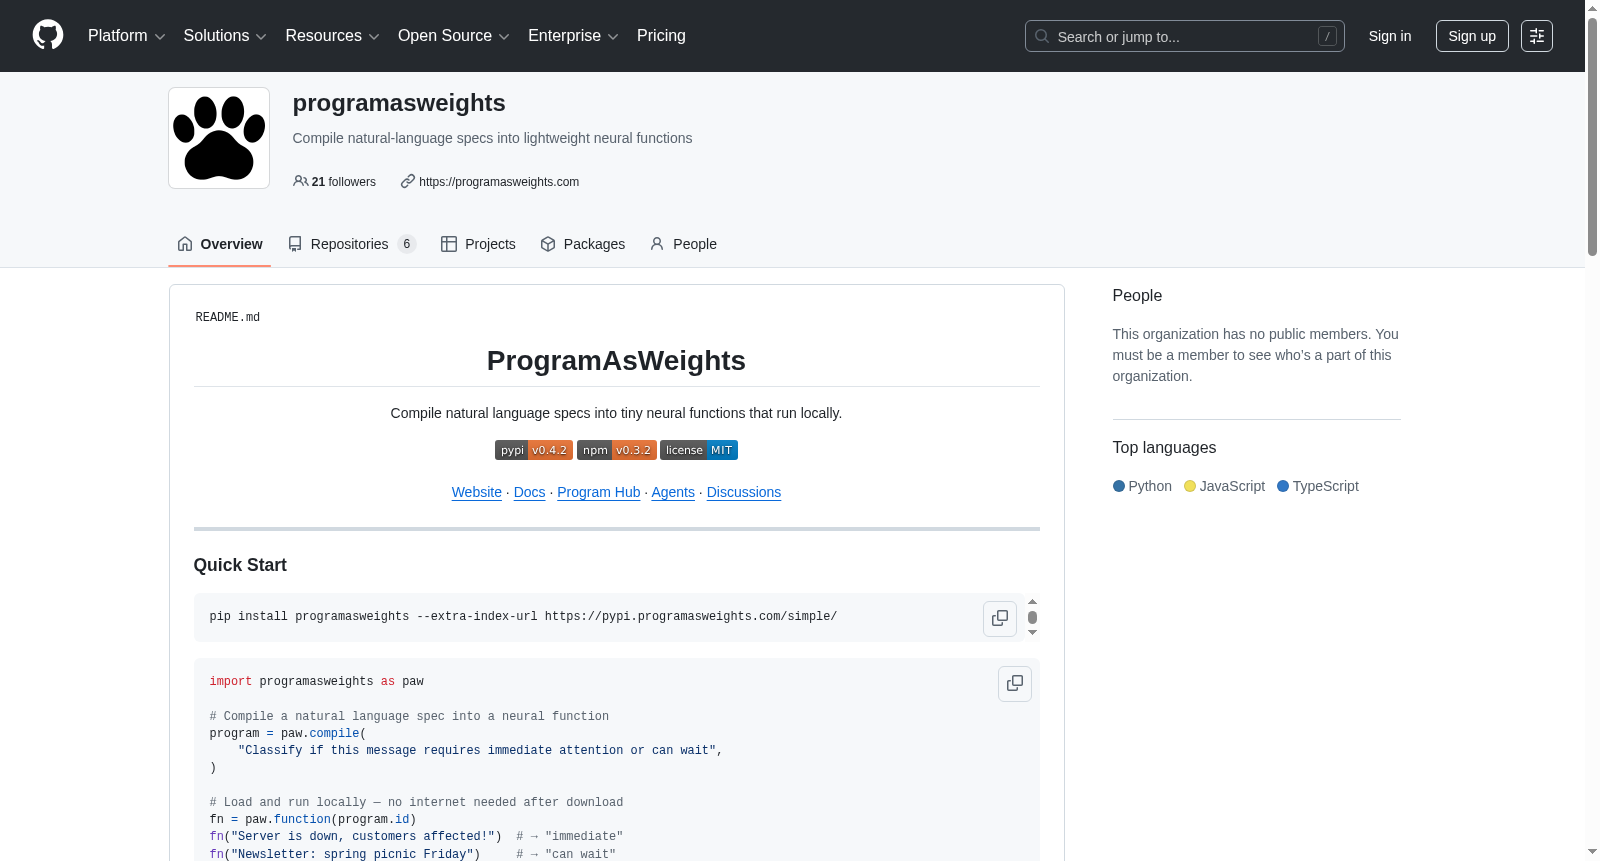Click the Quick Start heading
Screen dimensions: 1600x861
tap(240, 565)
